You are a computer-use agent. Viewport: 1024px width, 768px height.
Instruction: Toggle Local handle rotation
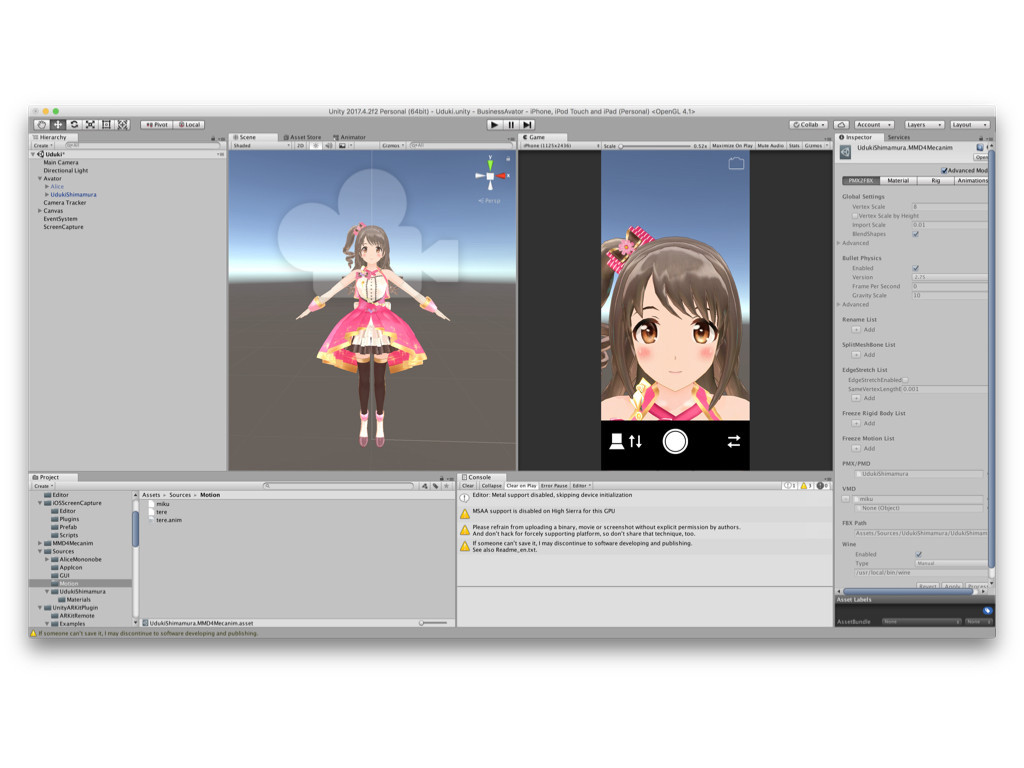pos(189,125)
